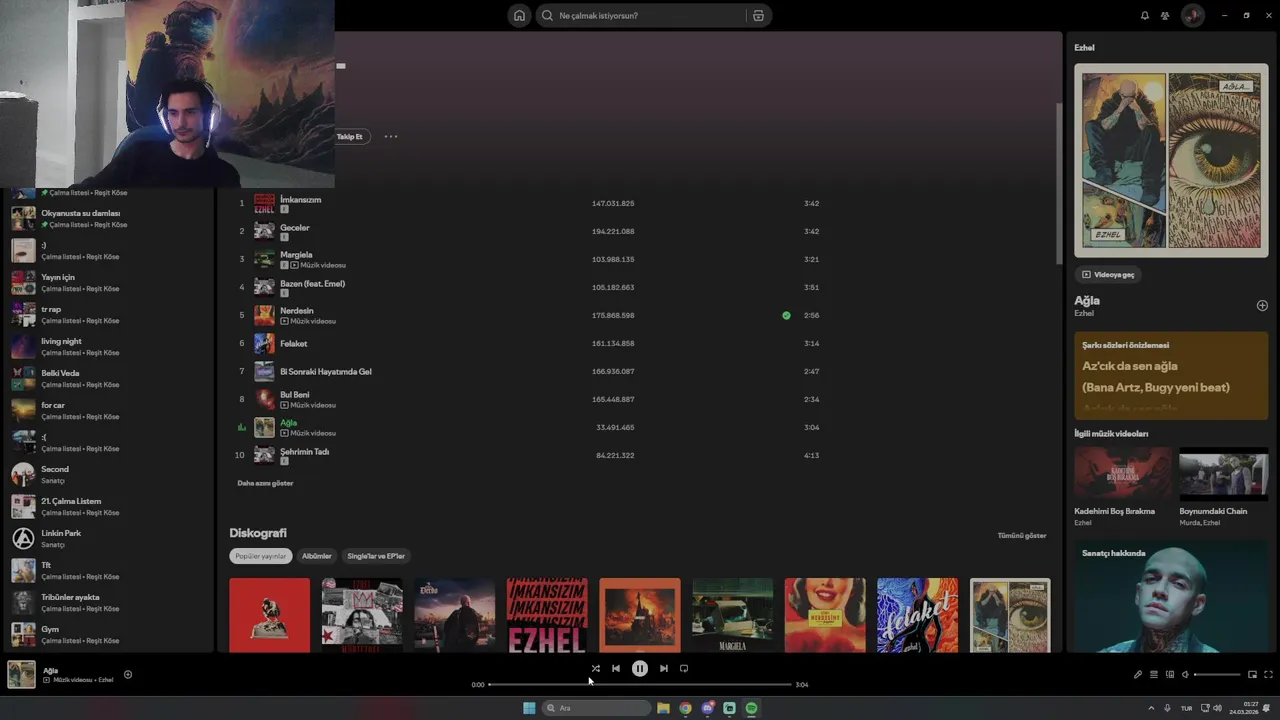Open the Windows Start menu
The height and width of the screenshot is (720, 1280).
pos(529,708)
